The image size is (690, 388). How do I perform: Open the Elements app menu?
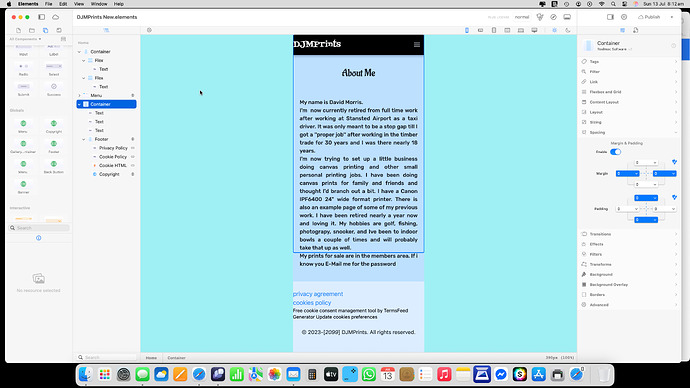pyautogui.click(x=28, y=4)
